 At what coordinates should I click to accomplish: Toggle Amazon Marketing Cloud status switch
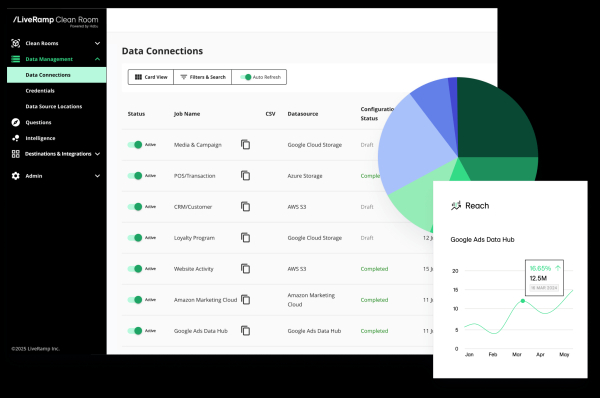click(135, 300)
